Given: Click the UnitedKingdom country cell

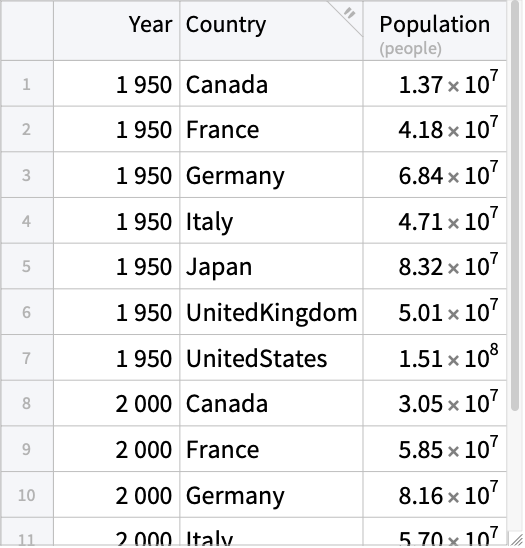Looking at the screenshot, I should coord(271,312).
